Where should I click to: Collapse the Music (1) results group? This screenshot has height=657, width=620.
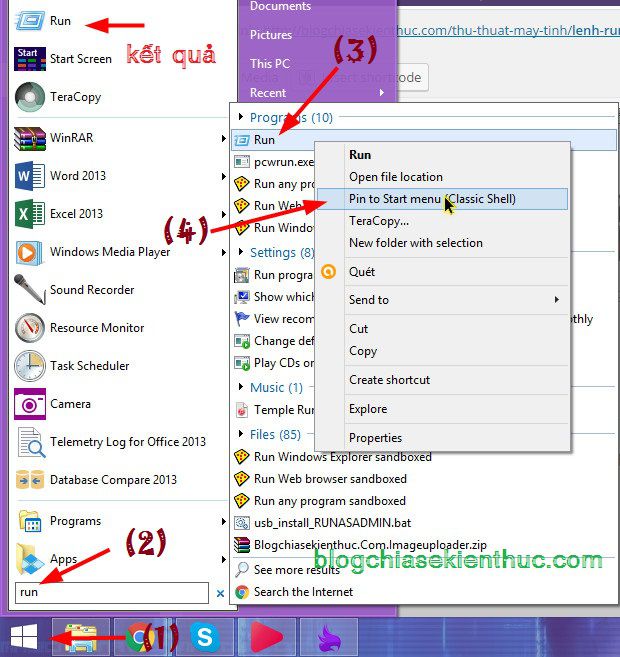(x=240, y=386)
